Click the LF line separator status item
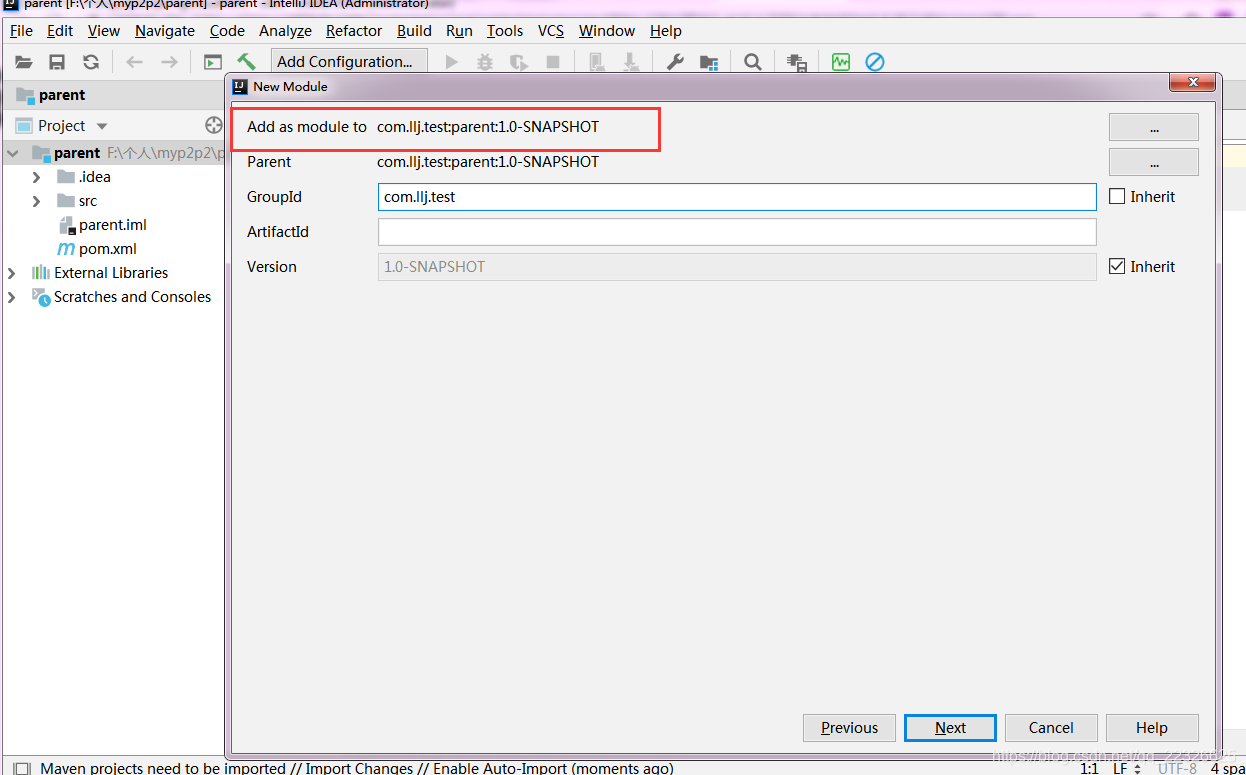The height and width of the screenshot is (775, 1246). [x=1126, y=768]
